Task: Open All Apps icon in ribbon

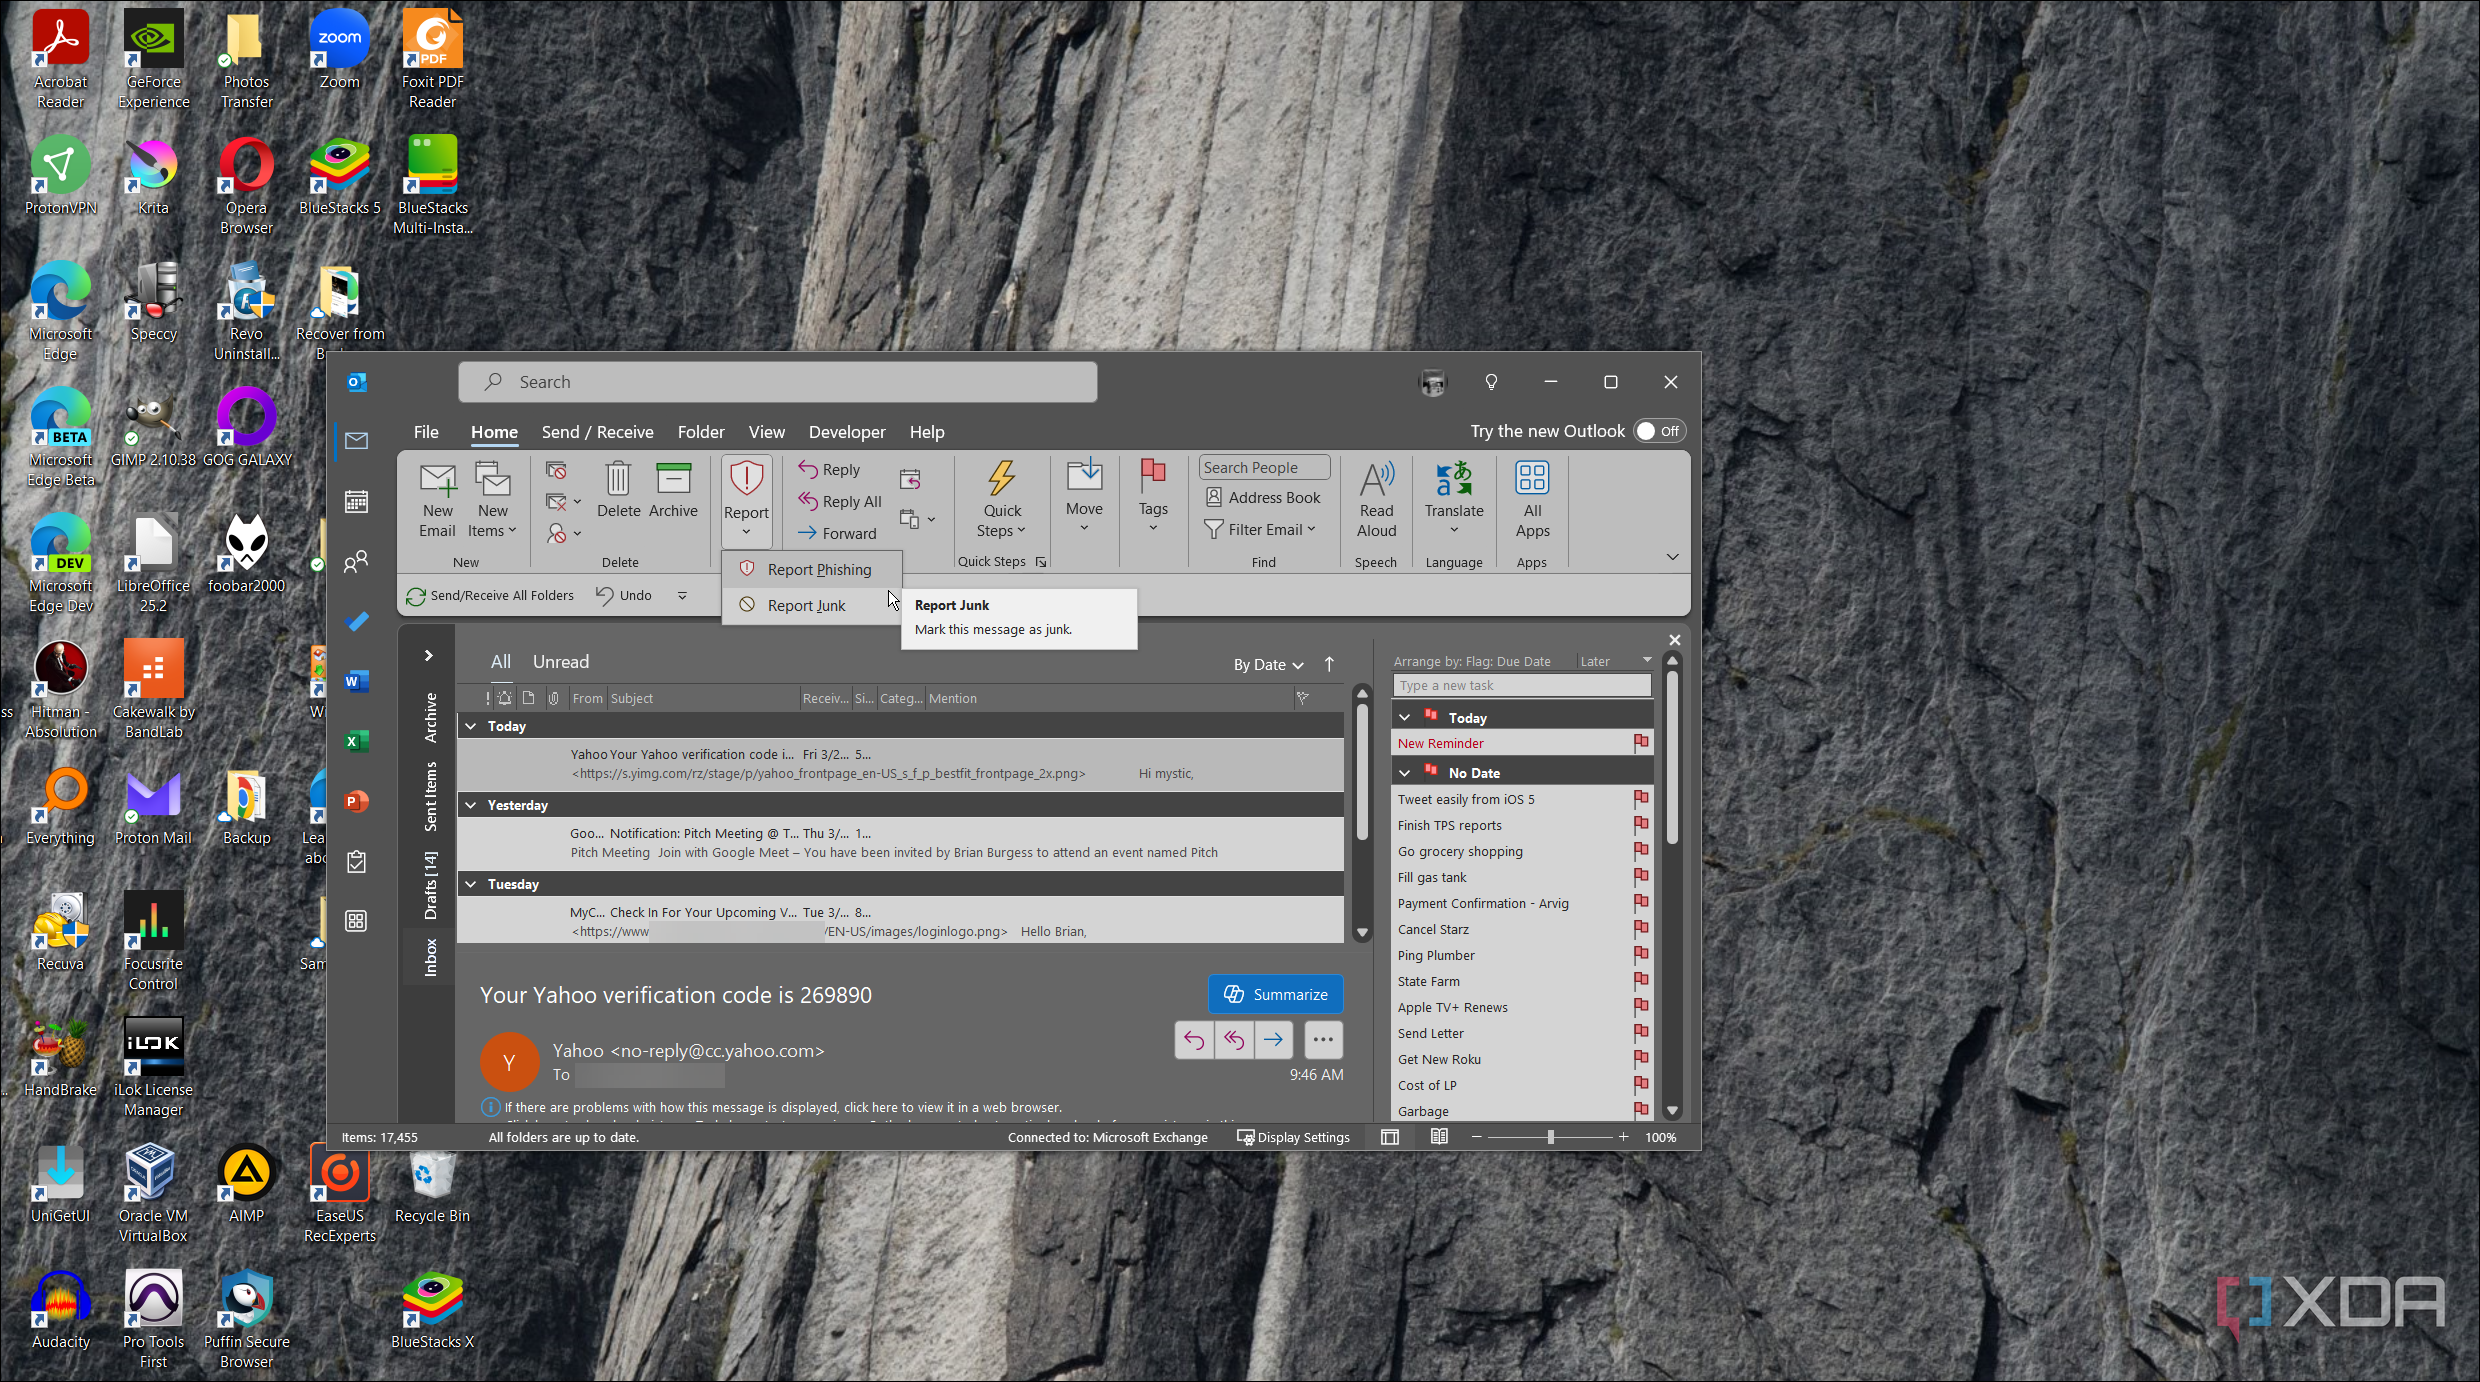Action: point(1532,479)
